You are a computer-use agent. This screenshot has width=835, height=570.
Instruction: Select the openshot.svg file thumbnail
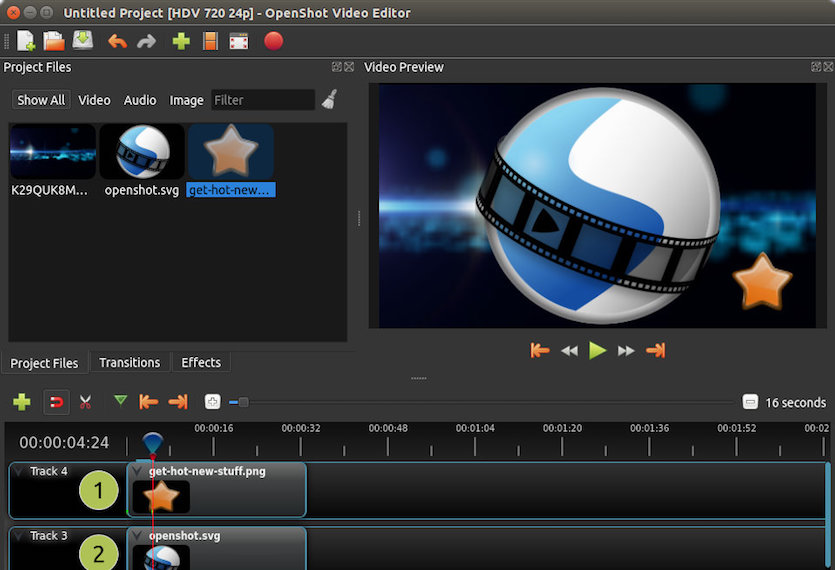tap(142, 152)
